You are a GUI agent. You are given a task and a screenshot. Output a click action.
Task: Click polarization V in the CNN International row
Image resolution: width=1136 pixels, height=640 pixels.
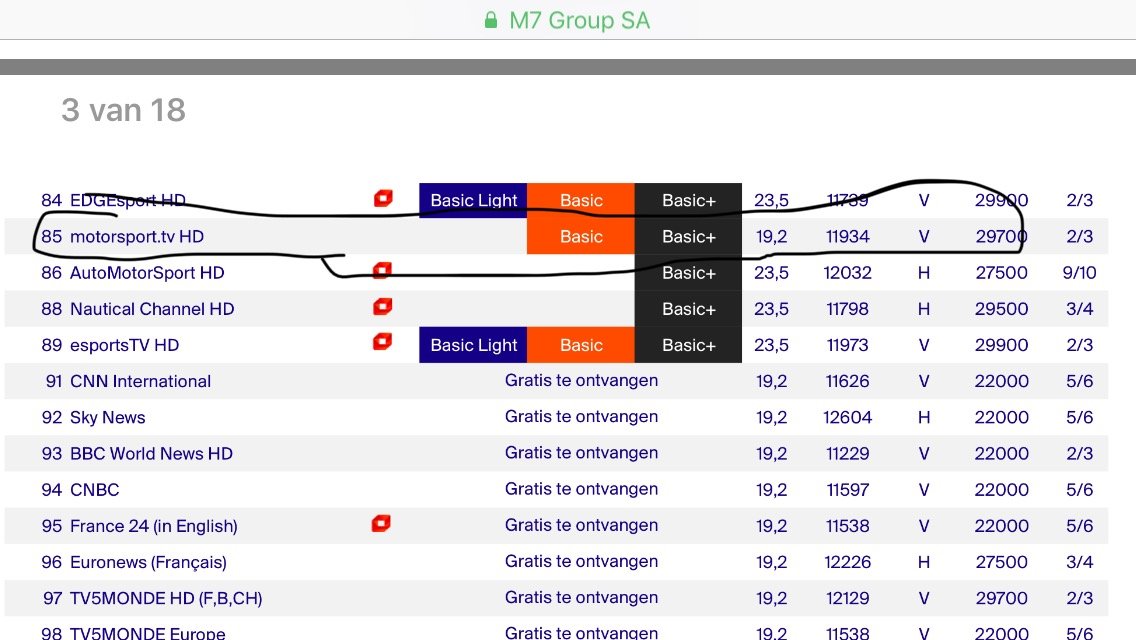click(x=924, y=381)
